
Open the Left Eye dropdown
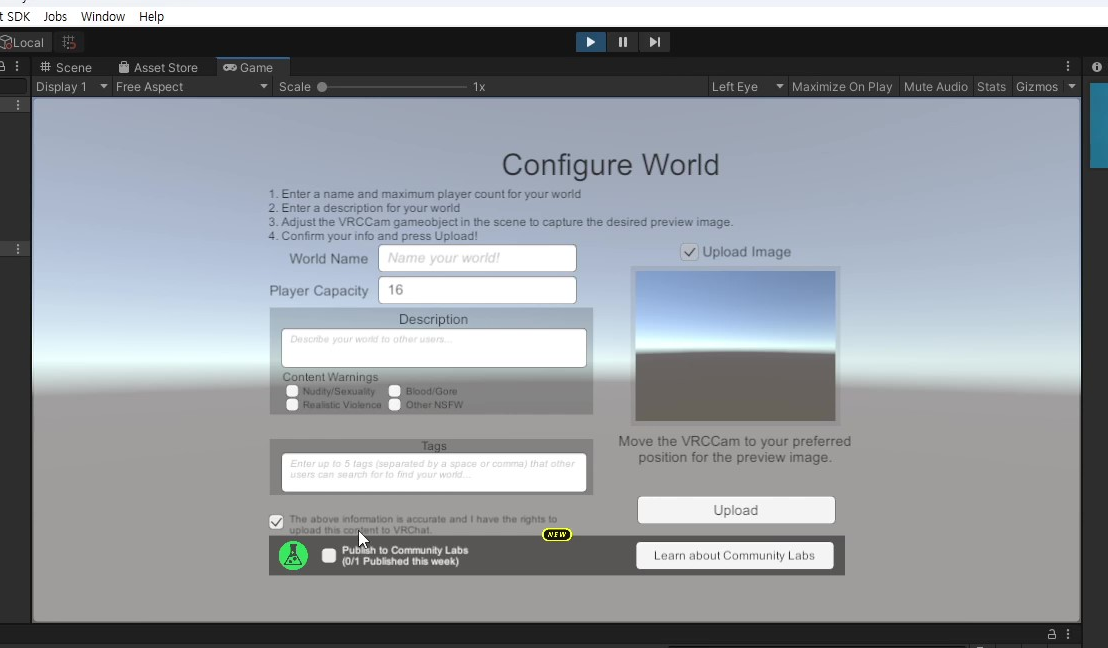pos(747,87)
